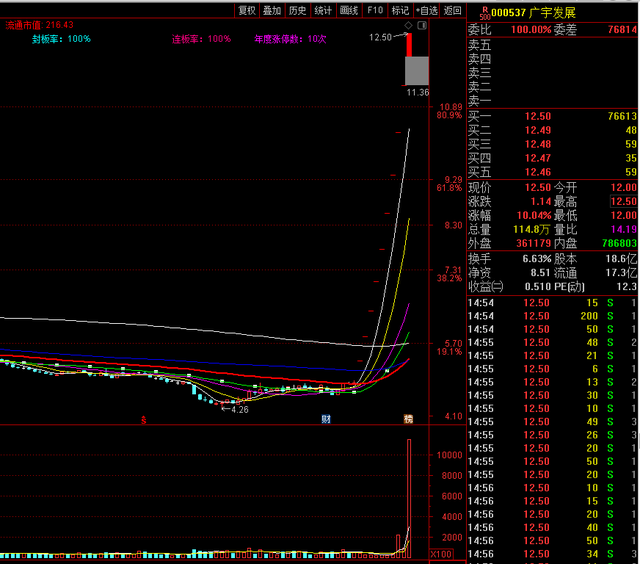Click the 涨幅 10.04% value

(x=534, y=215)
